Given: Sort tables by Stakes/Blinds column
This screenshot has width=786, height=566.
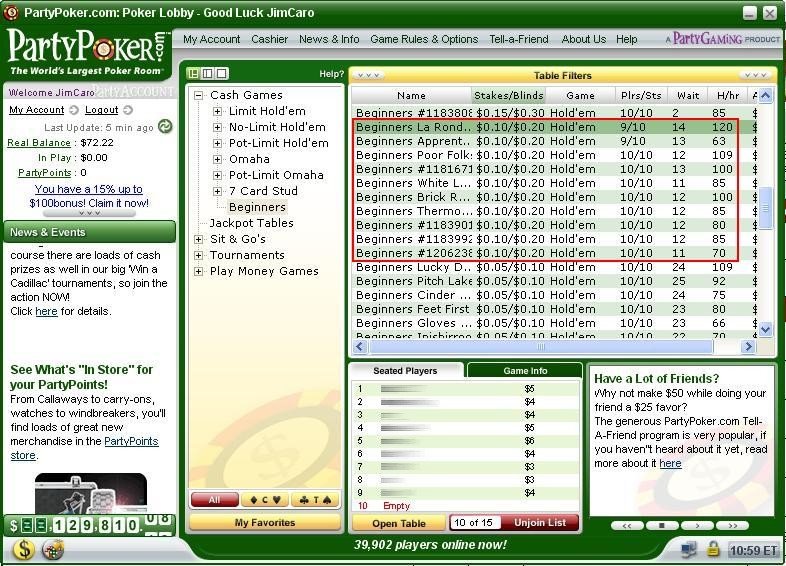Looking at the screenshot, I should coord(509,95).
